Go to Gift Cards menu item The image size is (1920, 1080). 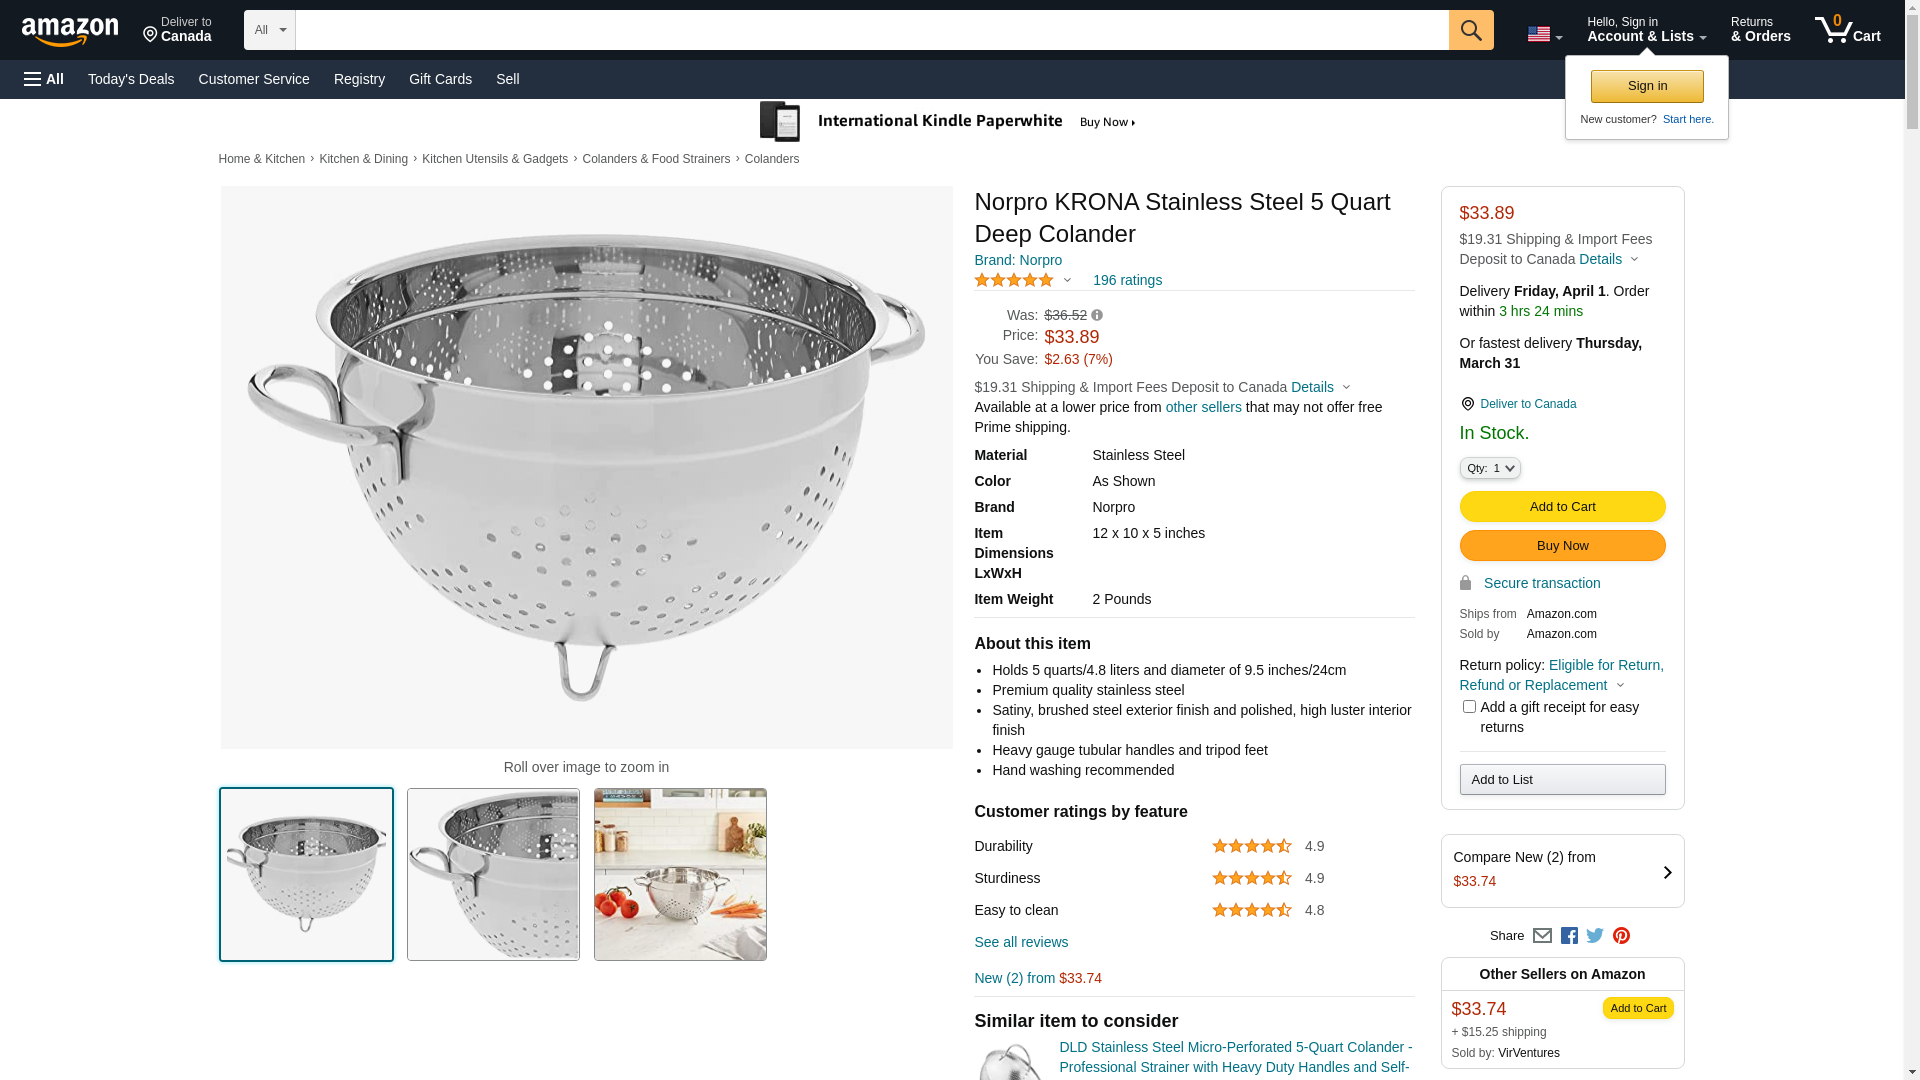tap(440, 79)
